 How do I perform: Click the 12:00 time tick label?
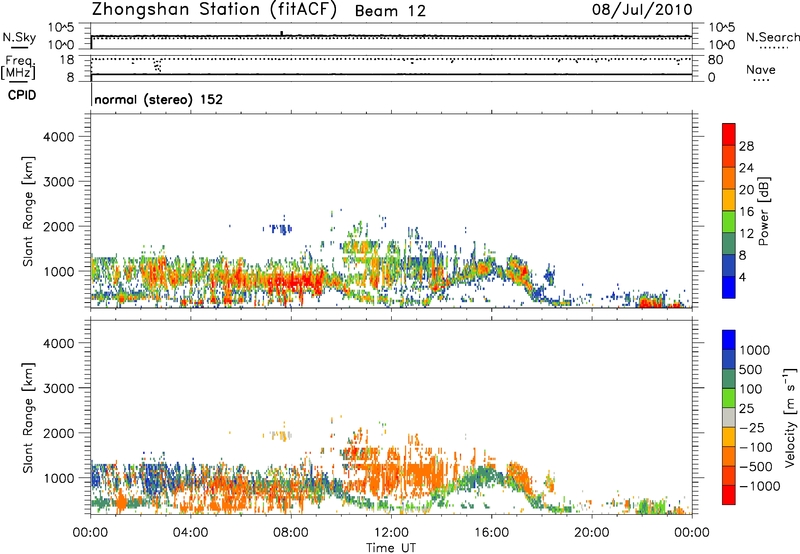pyautogui.click(x=391, y=533)
